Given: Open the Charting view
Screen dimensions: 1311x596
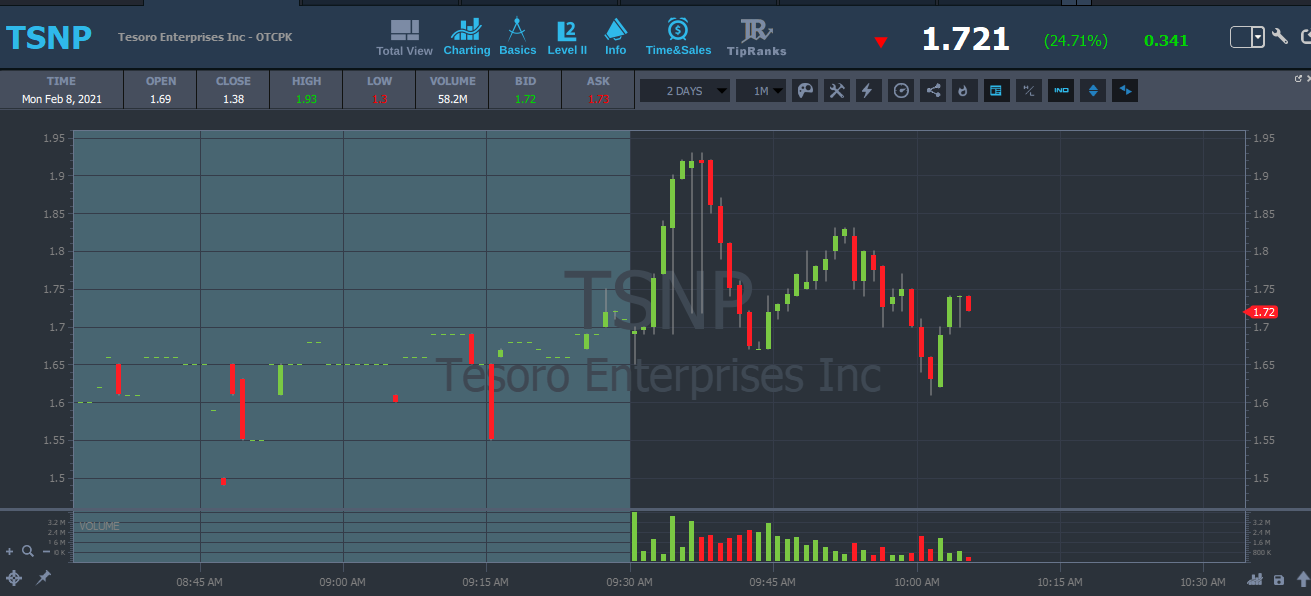Looking at the screenshot, I should (466, 37).
